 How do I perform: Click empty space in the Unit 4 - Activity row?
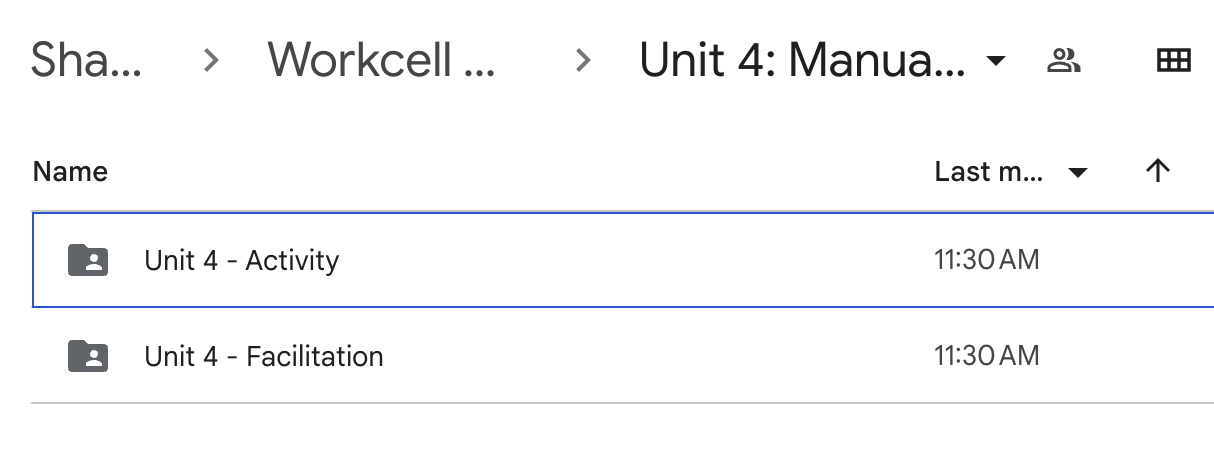tap(640, 260)
